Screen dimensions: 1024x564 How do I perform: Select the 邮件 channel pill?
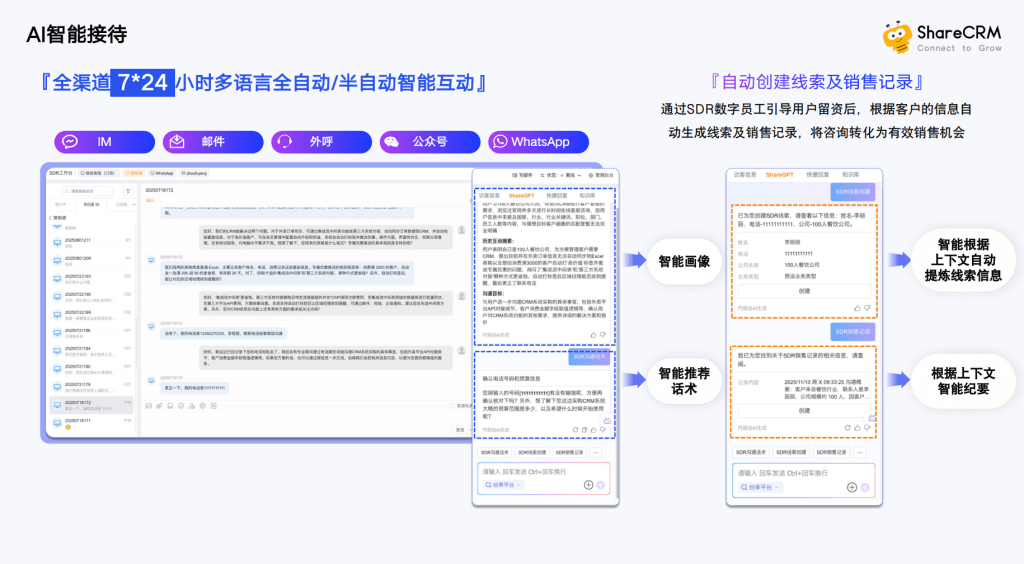click(213, 142)
